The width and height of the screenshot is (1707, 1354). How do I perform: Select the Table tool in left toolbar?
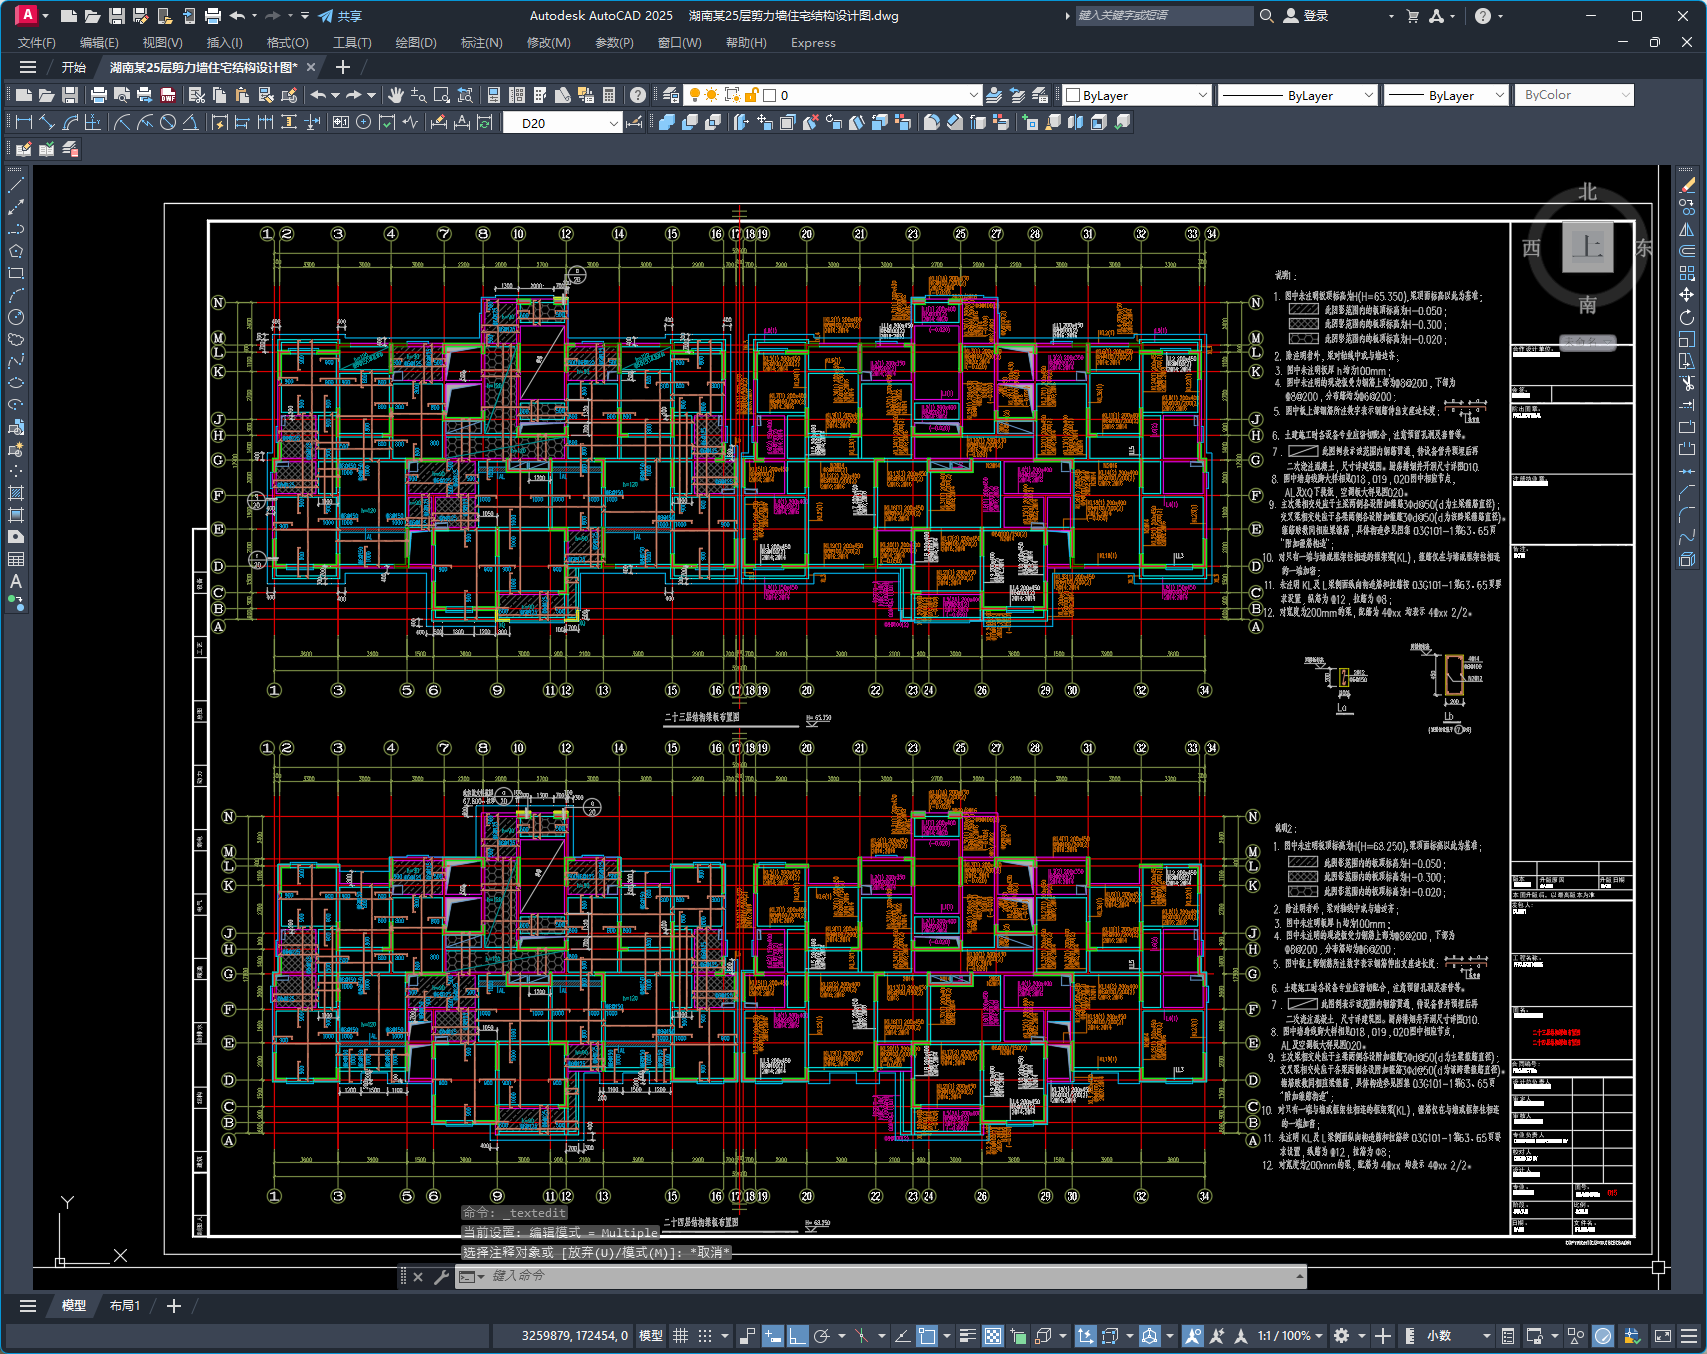click(x=16, y=559)
